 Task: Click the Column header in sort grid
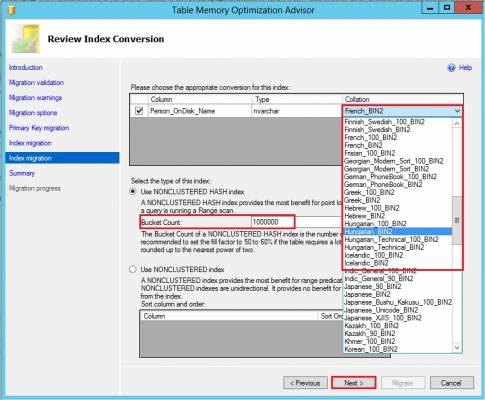click(229, 316)
